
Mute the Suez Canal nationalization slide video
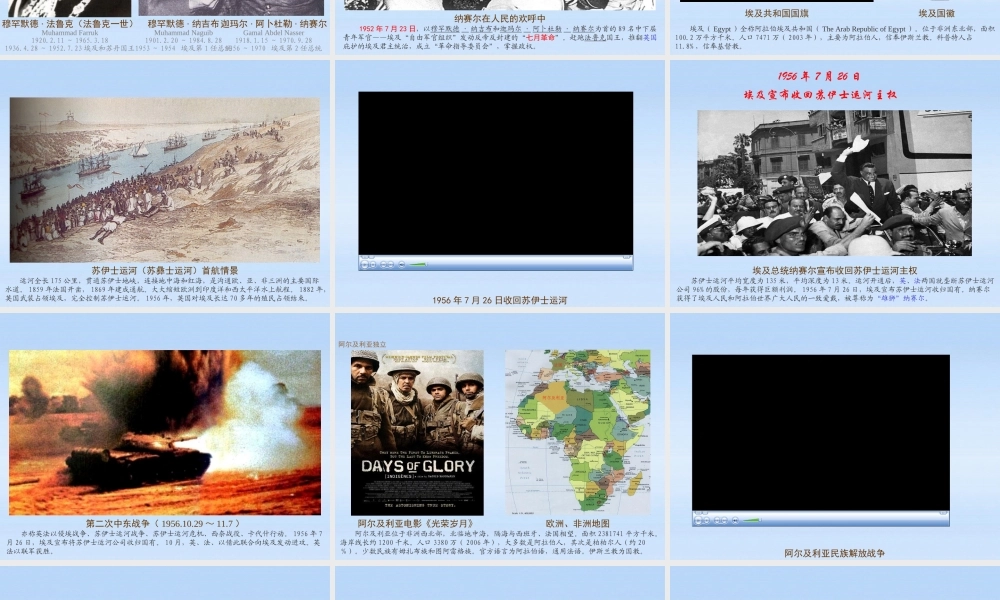[x=402, y=265]
